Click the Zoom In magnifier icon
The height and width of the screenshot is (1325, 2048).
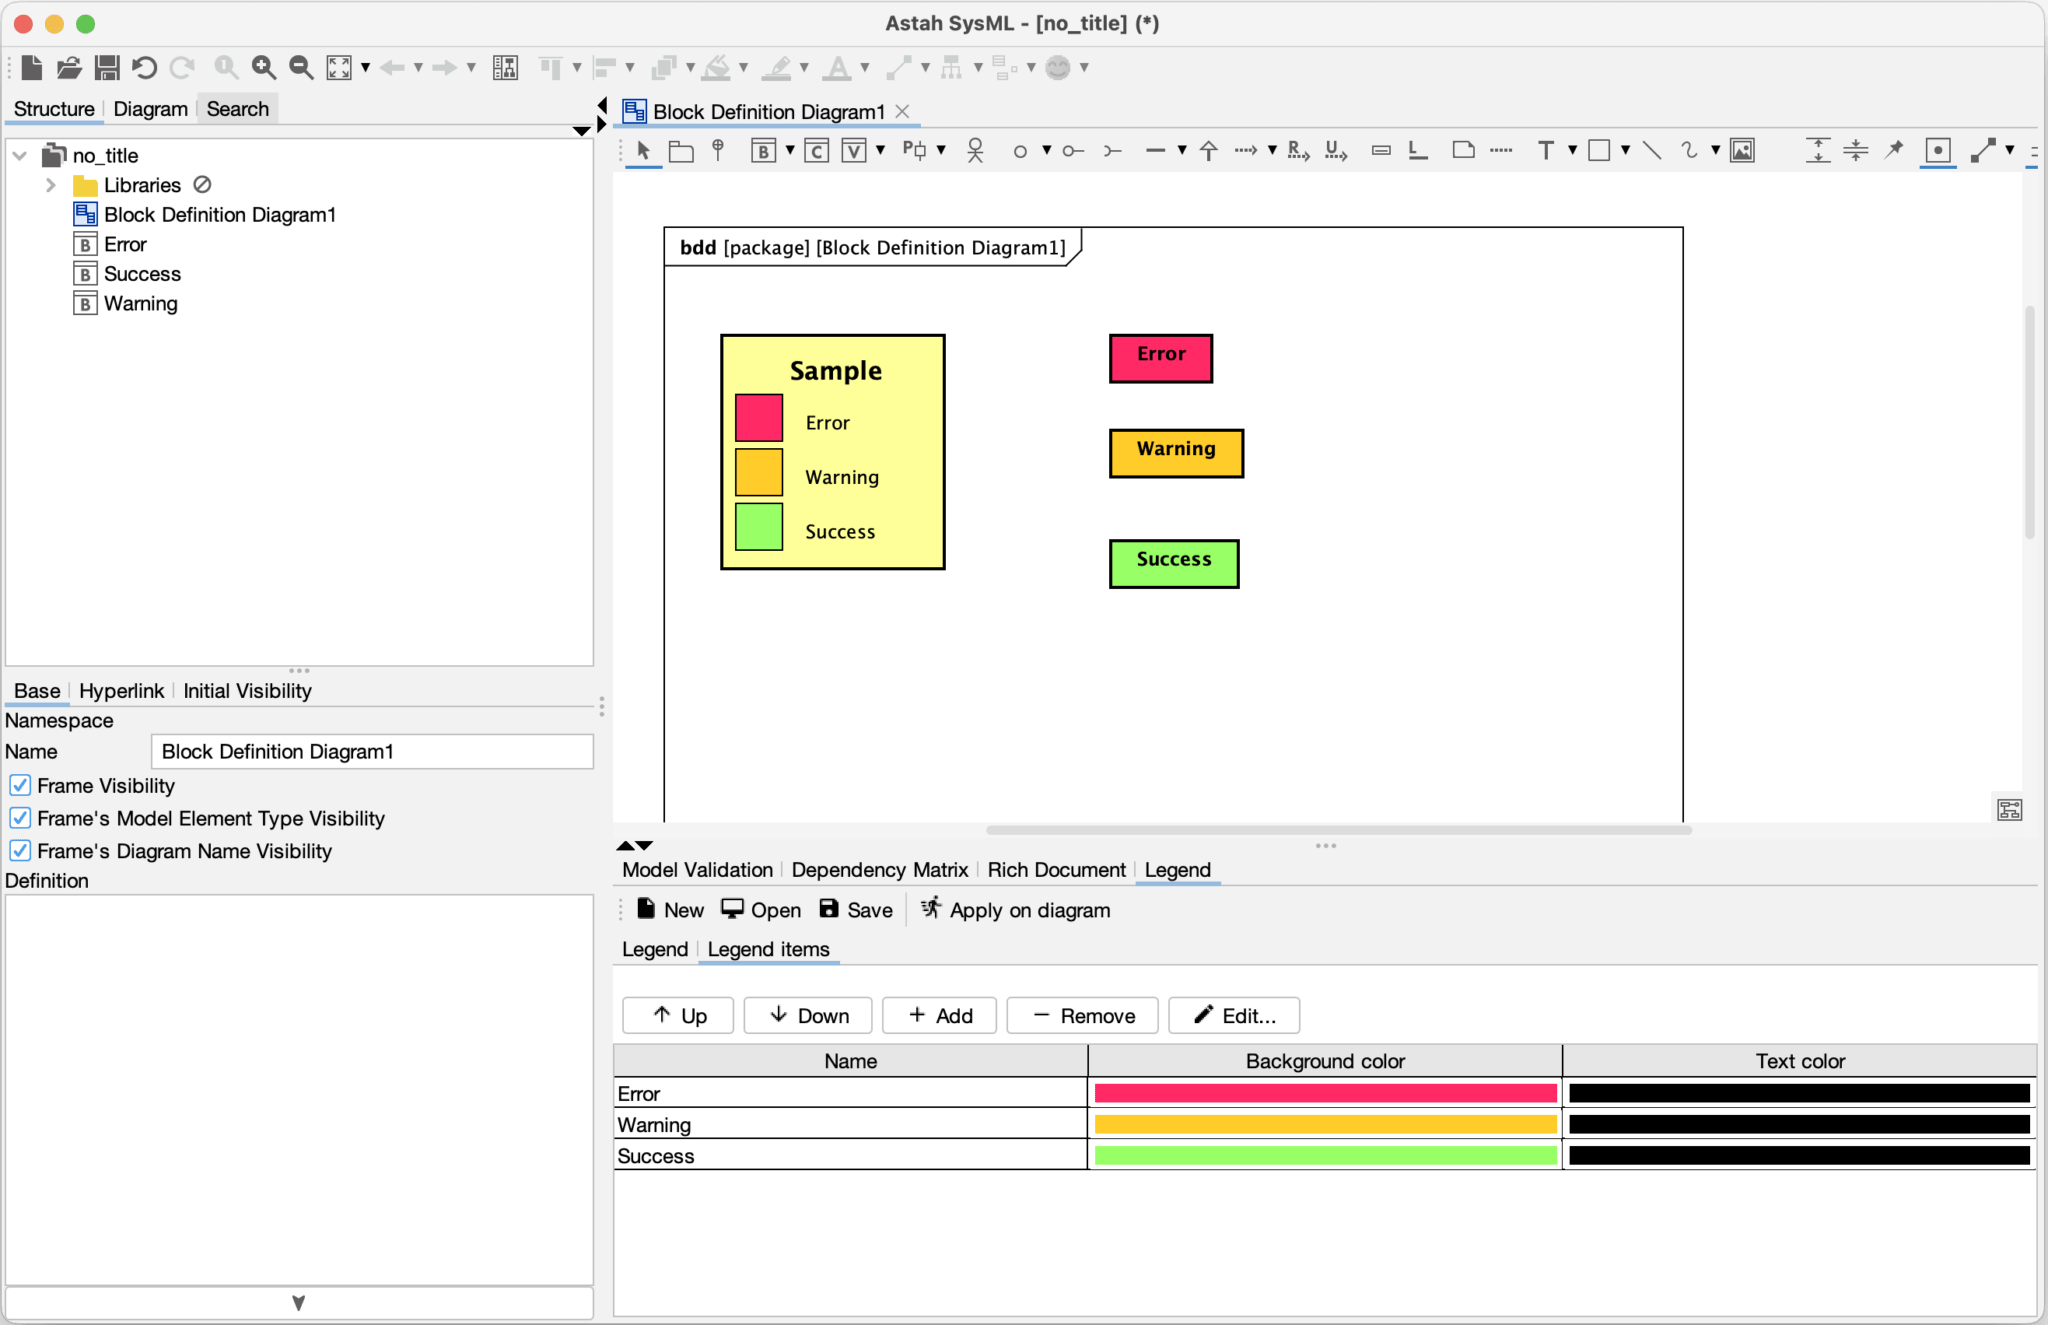263,68
